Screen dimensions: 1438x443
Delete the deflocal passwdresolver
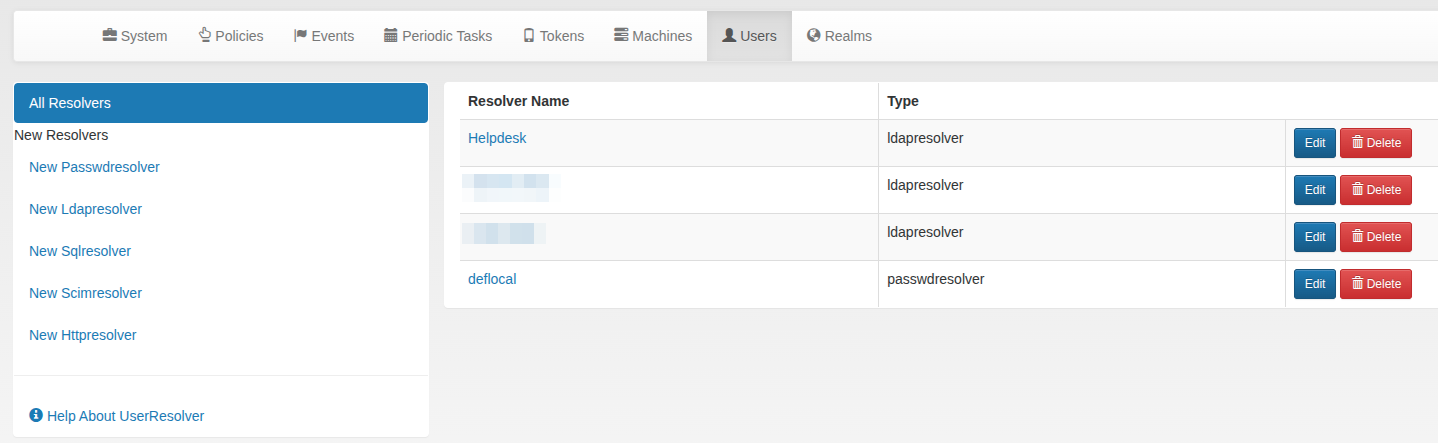1375,284
